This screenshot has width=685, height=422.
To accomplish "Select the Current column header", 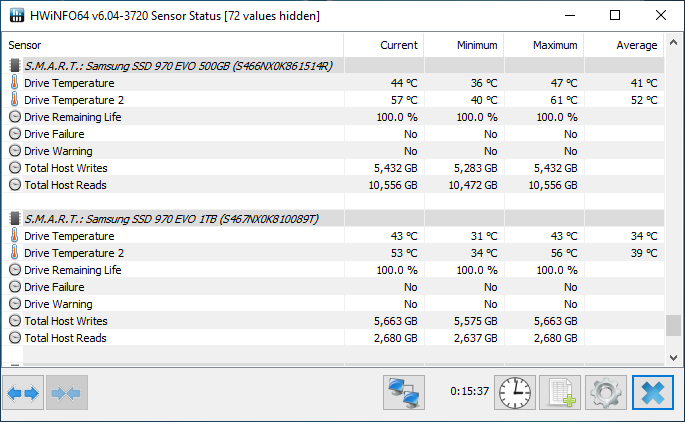I will pyautogui.click(x=384, y=45).
